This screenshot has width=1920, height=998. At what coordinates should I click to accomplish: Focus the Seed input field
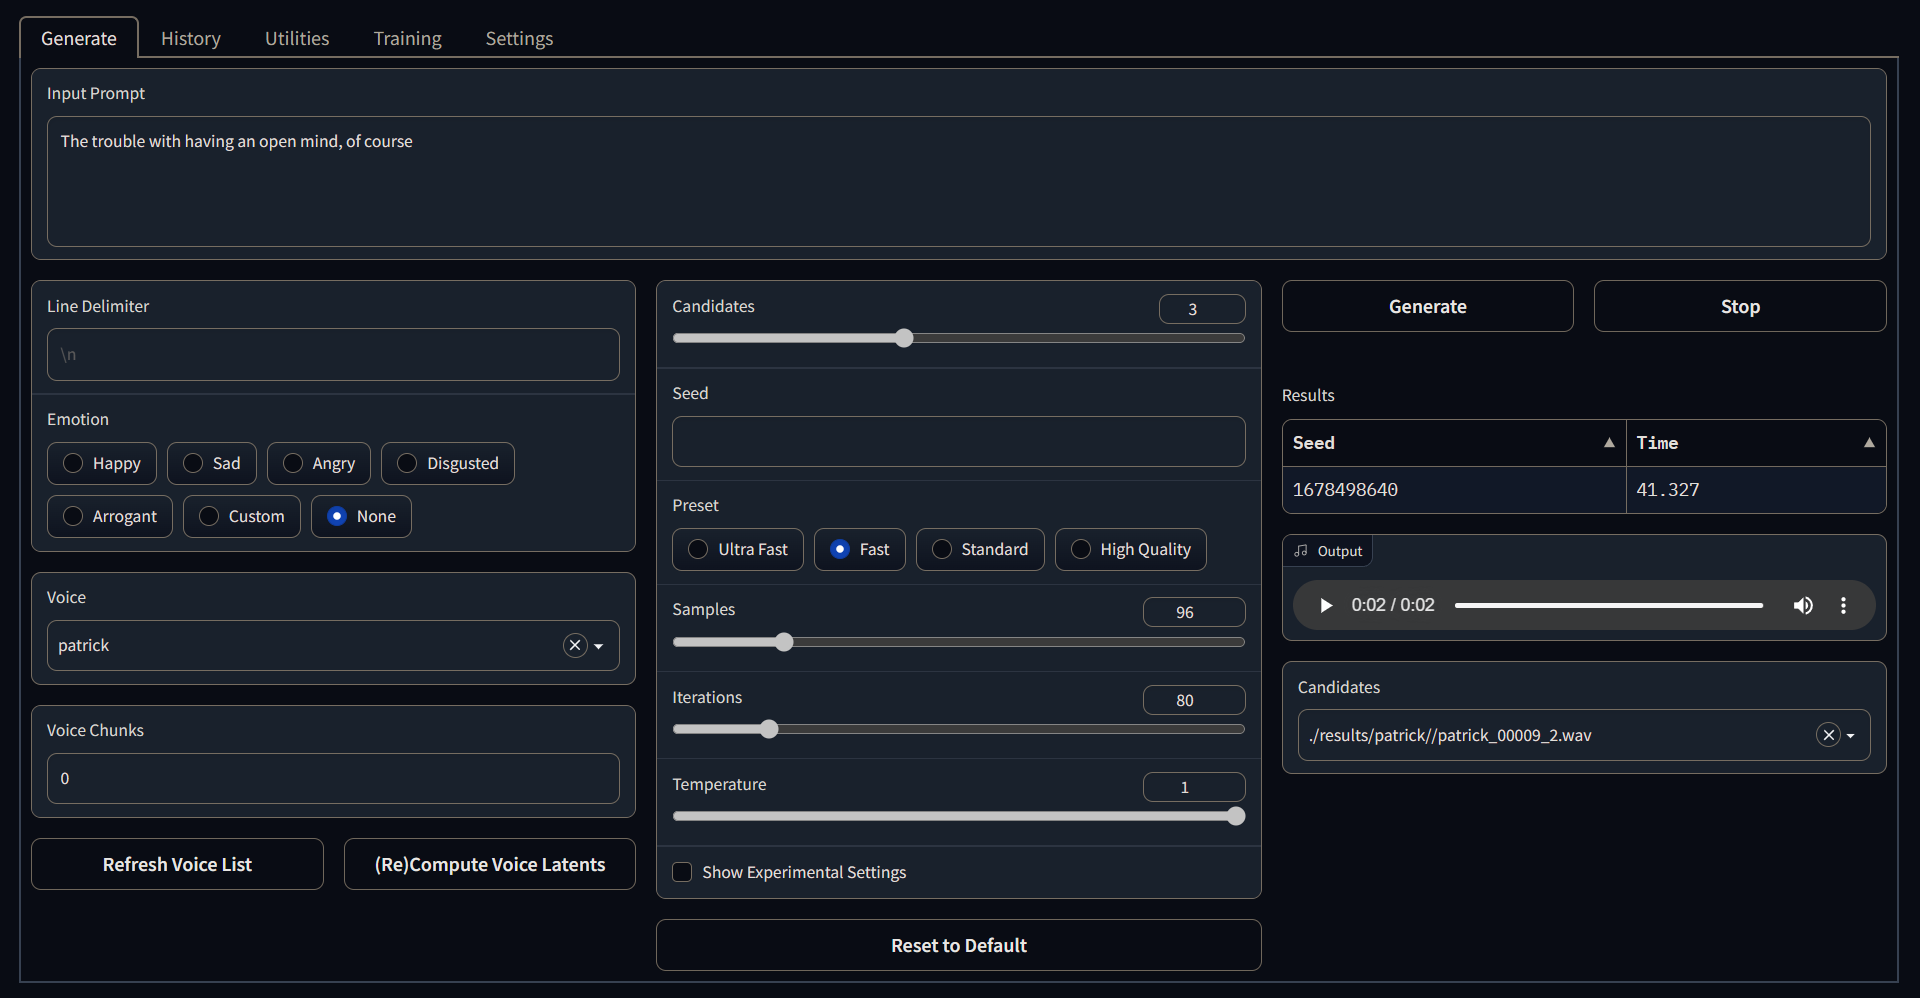click(959, 441)
